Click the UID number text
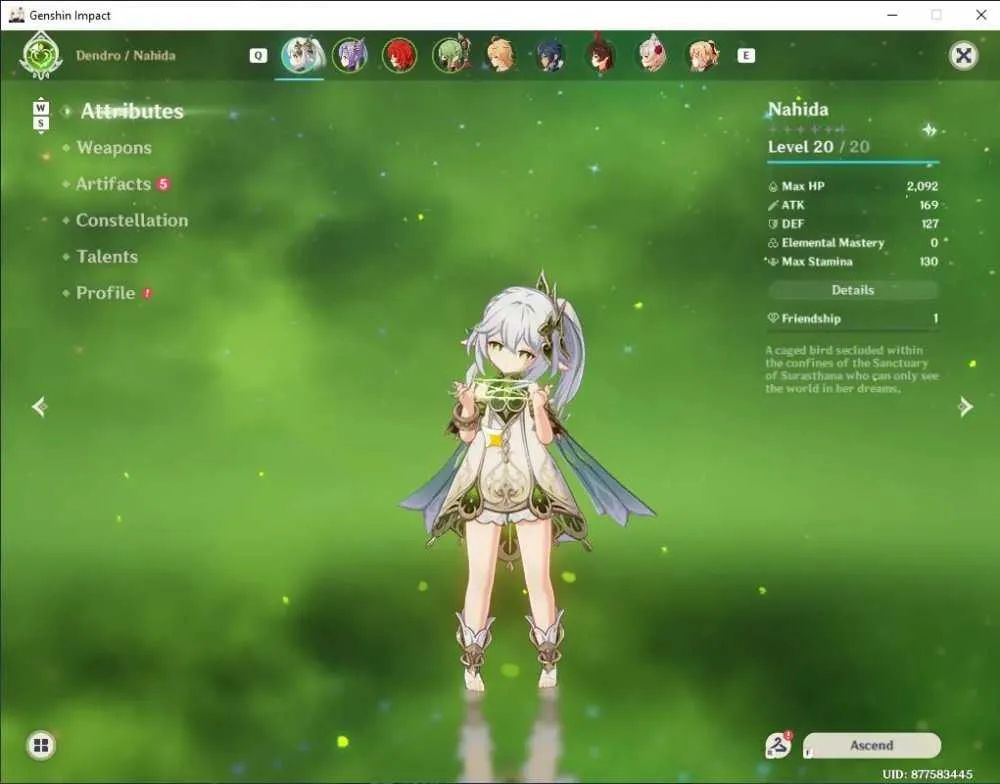The height and width of the screenshot is (784, 1000). coord(927,774)
